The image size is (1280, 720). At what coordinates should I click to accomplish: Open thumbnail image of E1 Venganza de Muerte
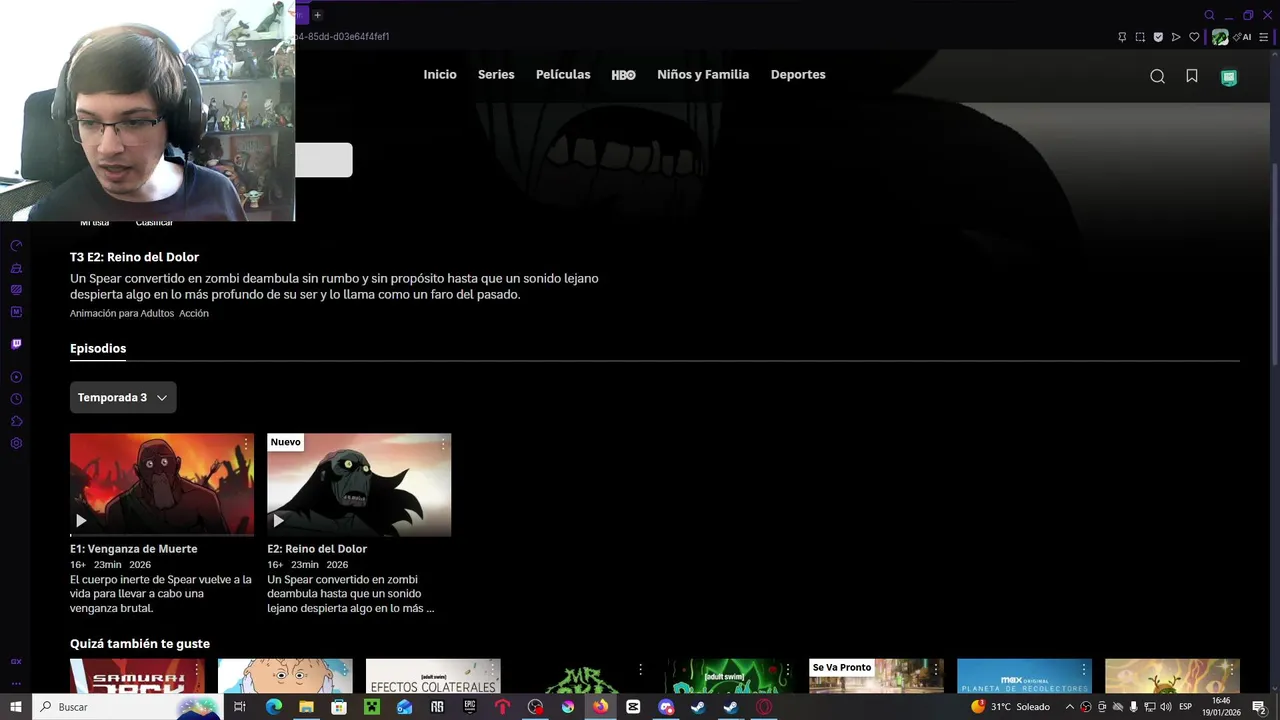(162, 485)
